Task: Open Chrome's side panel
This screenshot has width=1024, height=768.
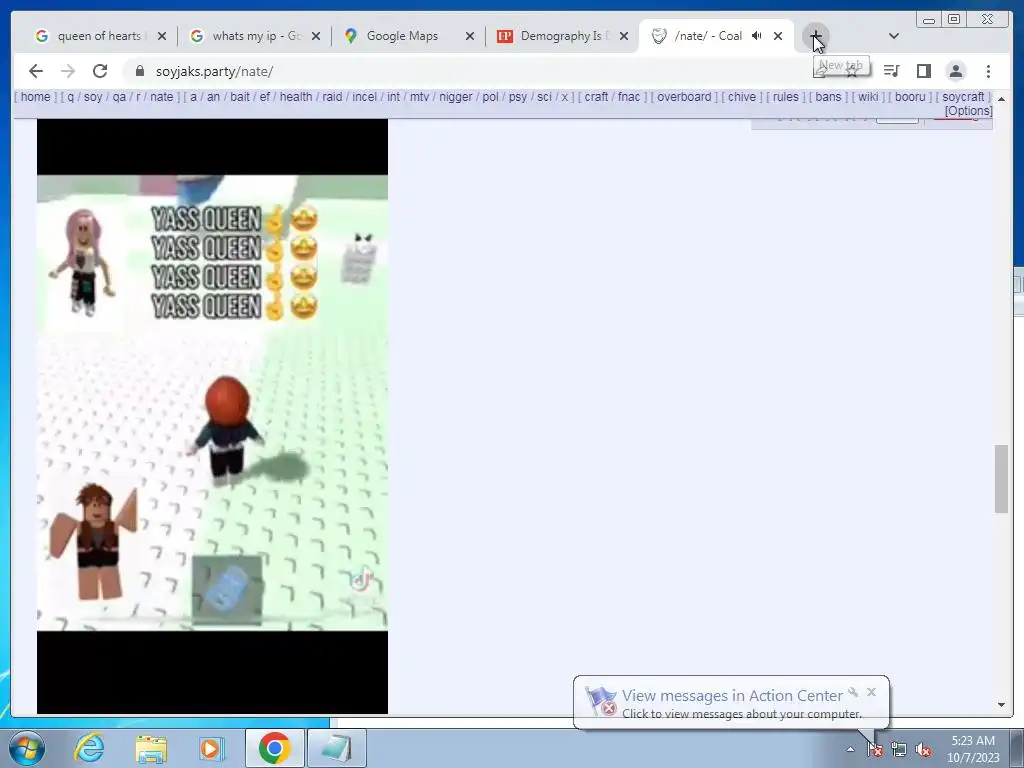Action: [923, 71]
